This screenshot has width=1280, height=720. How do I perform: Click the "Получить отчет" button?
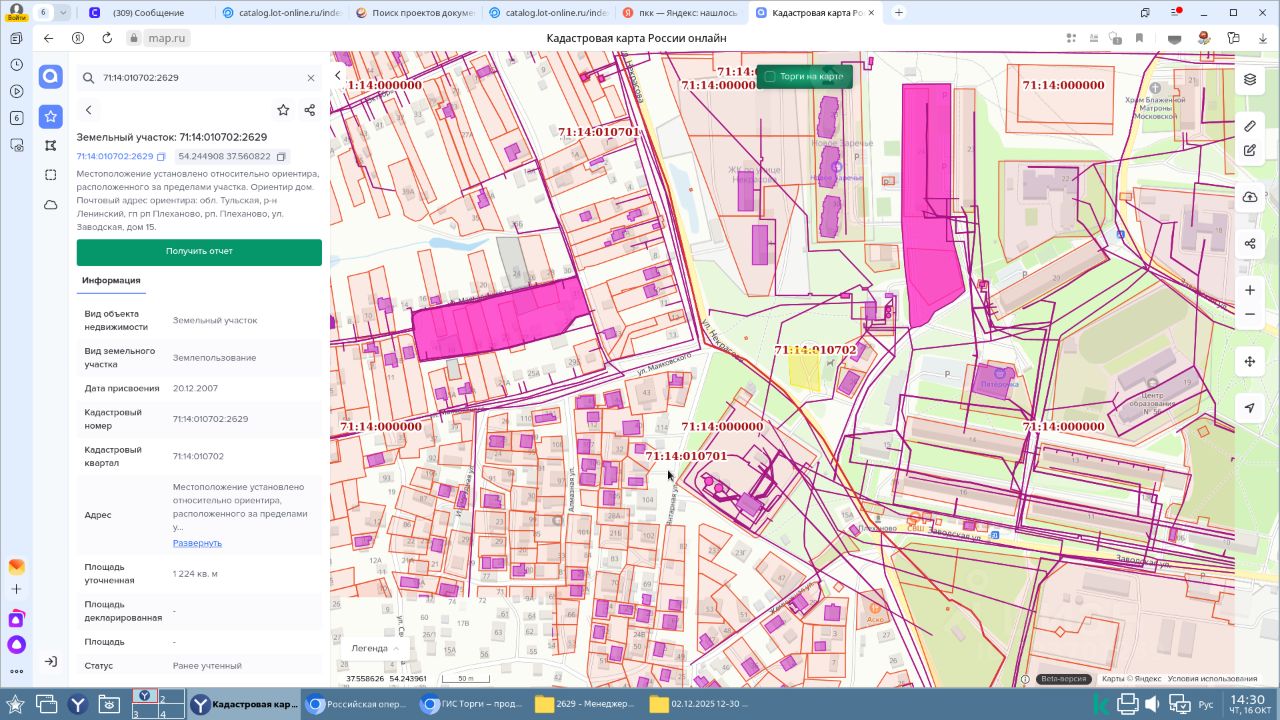199,252
